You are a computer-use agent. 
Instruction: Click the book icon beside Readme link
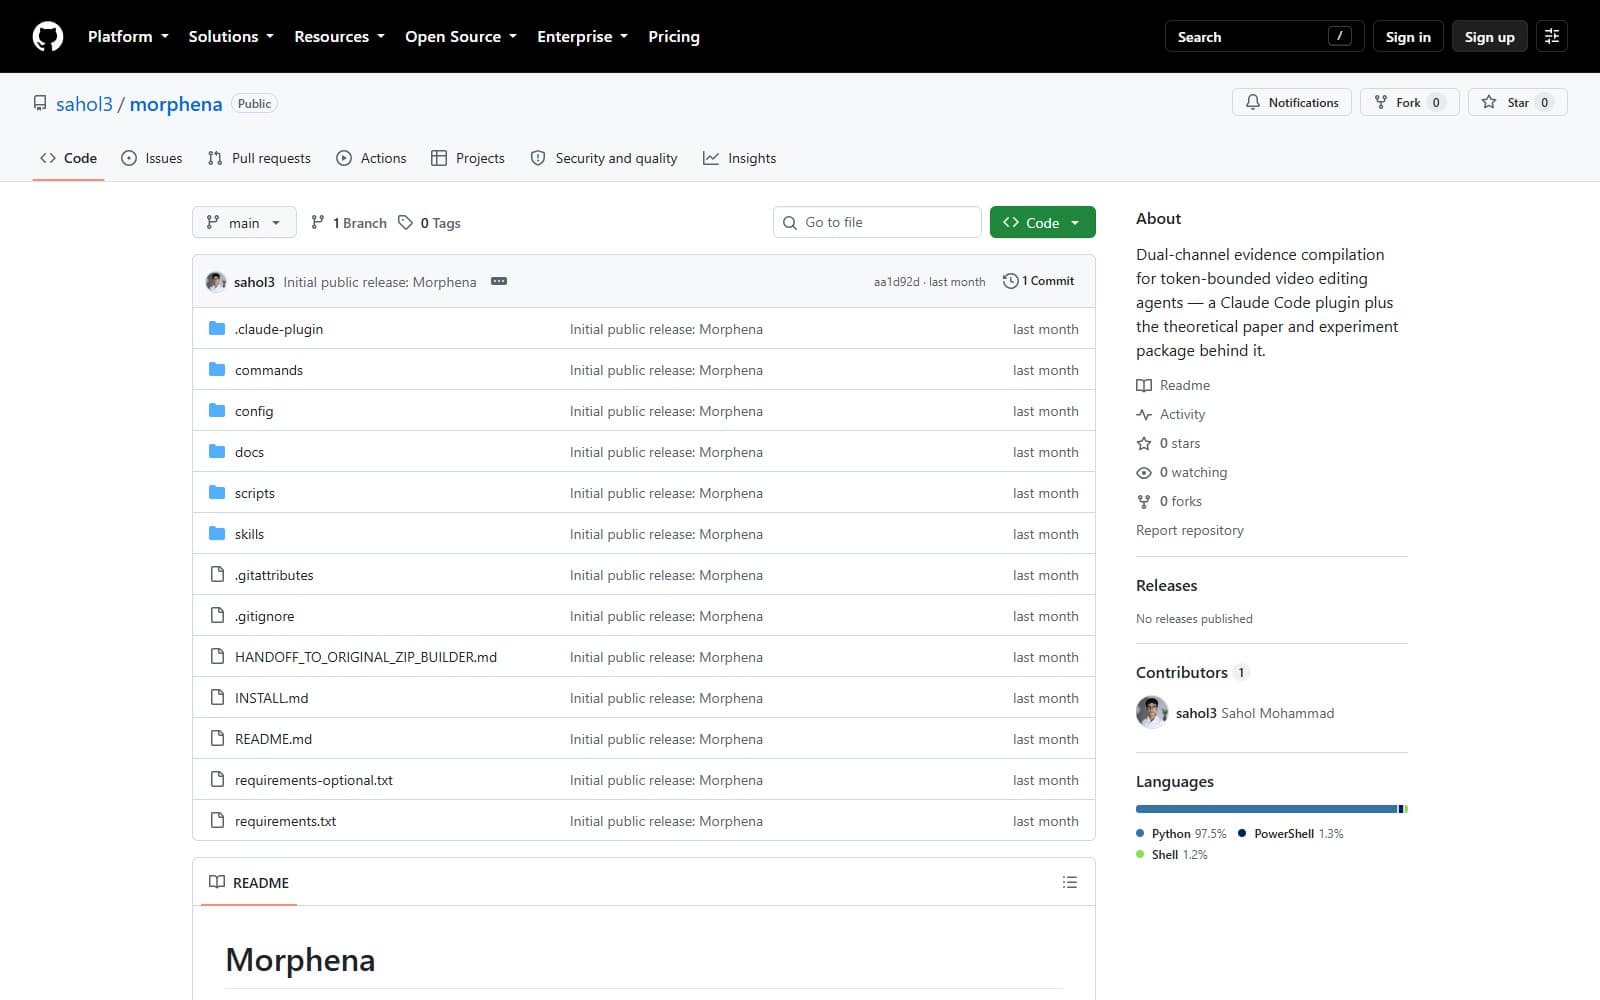point(1144,385)
